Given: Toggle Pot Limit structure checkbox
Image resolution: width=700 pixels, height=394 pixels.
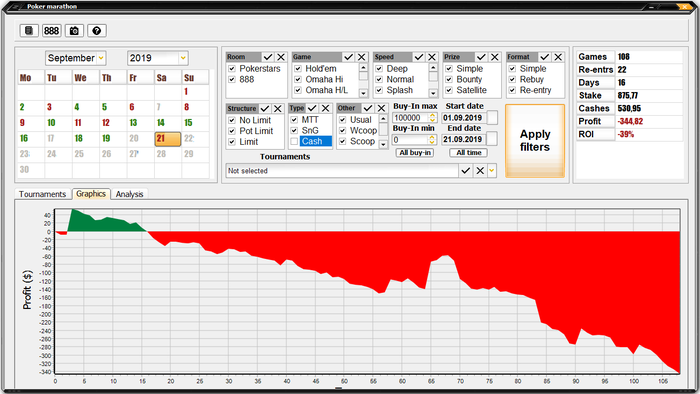Looking at the screenshot, I should tap(232, 131).
